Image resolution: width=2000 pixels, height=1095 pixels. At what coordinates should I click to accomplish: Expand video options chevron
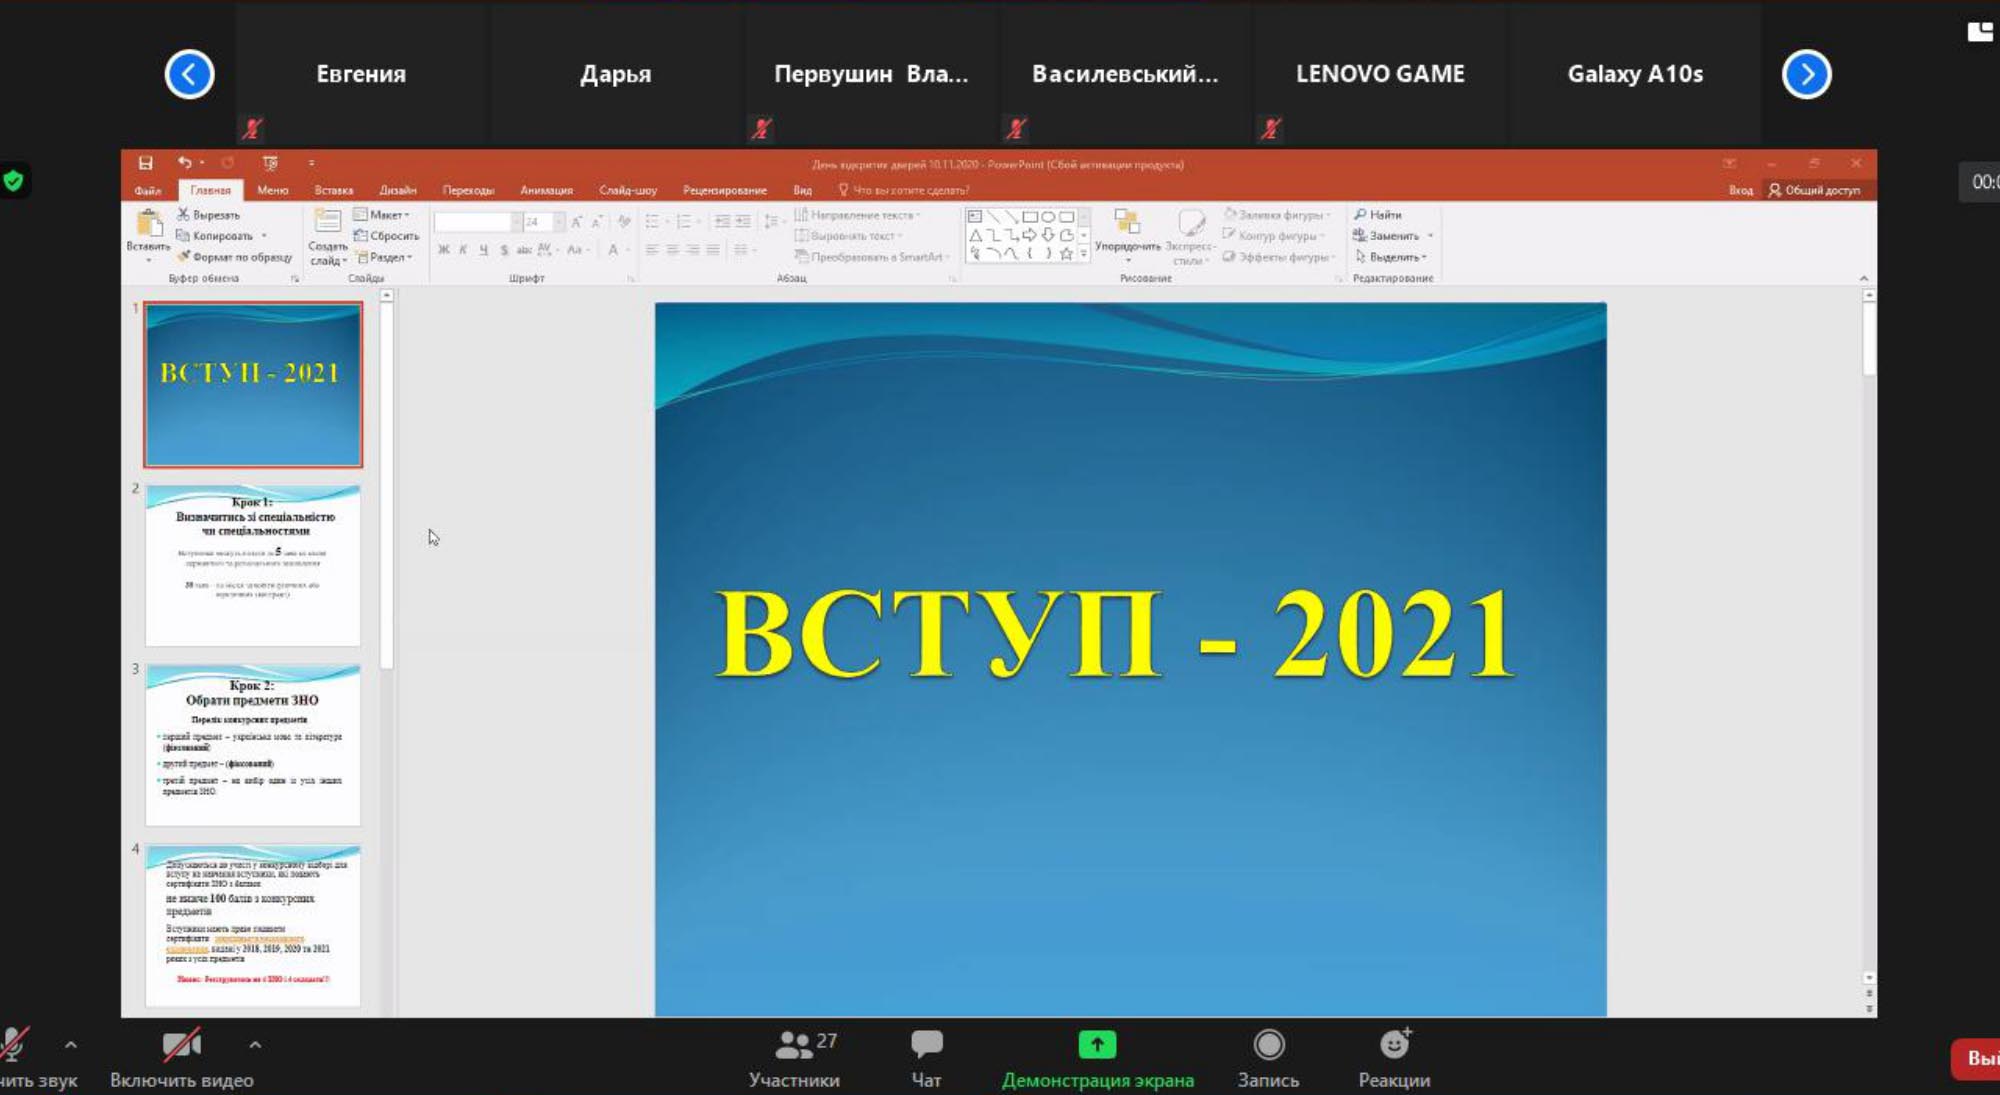pos(255,1045)
